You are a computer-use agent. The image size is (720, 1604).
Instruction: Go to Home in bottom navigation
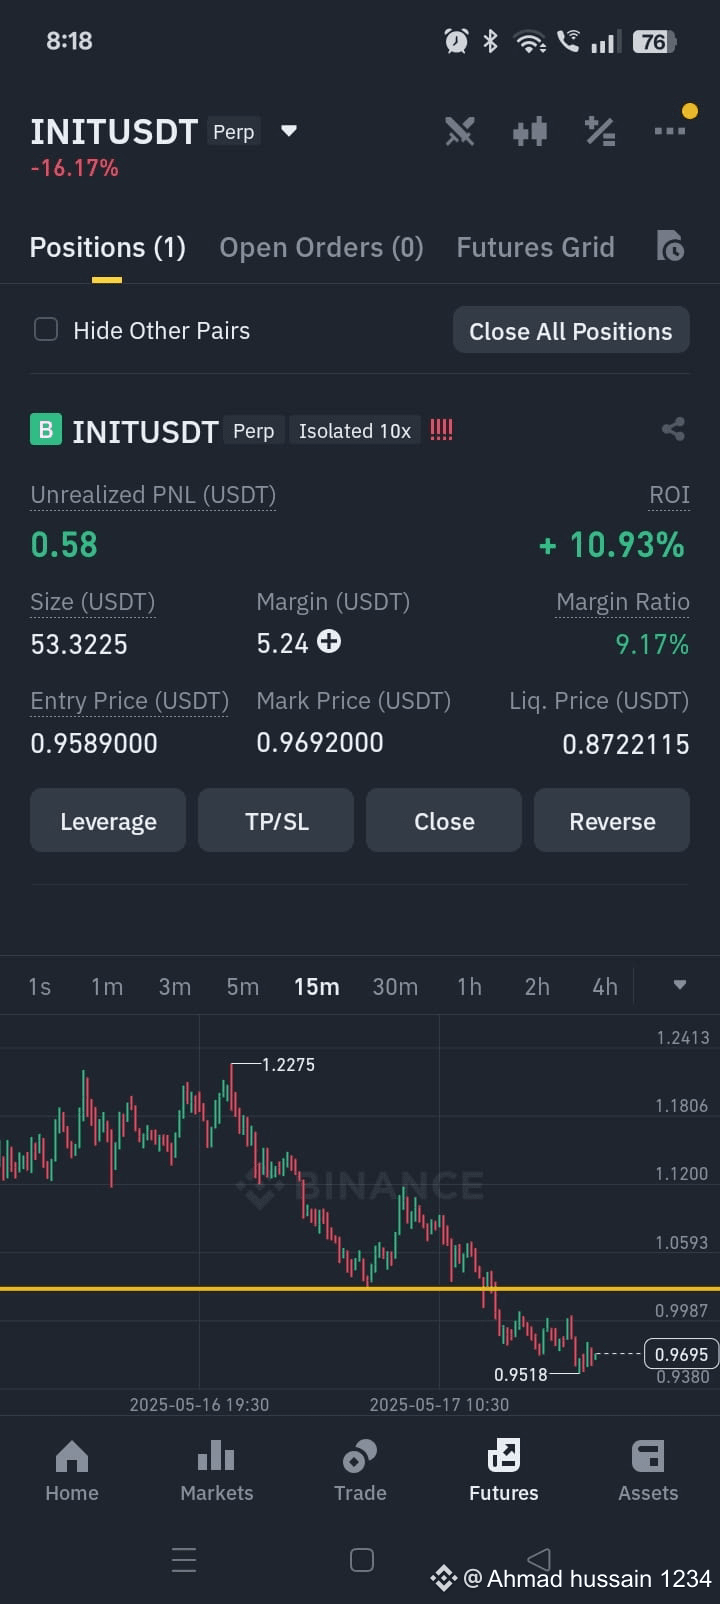(x=72, y=1470)
